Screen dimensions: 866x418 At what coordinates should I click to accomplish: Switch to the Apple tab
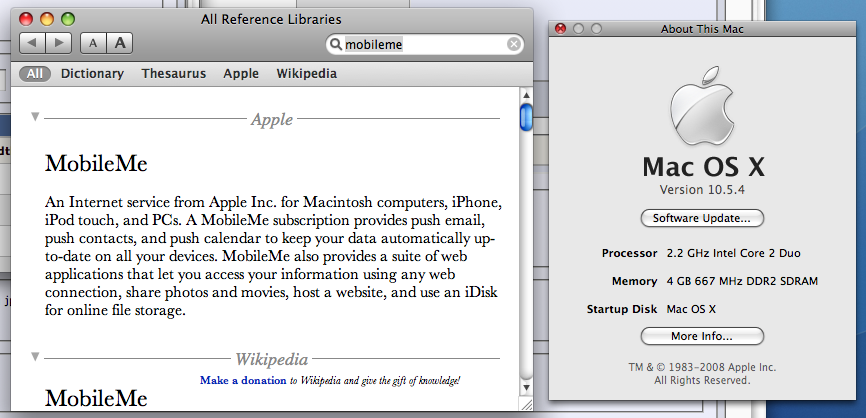tap(241, 74)
